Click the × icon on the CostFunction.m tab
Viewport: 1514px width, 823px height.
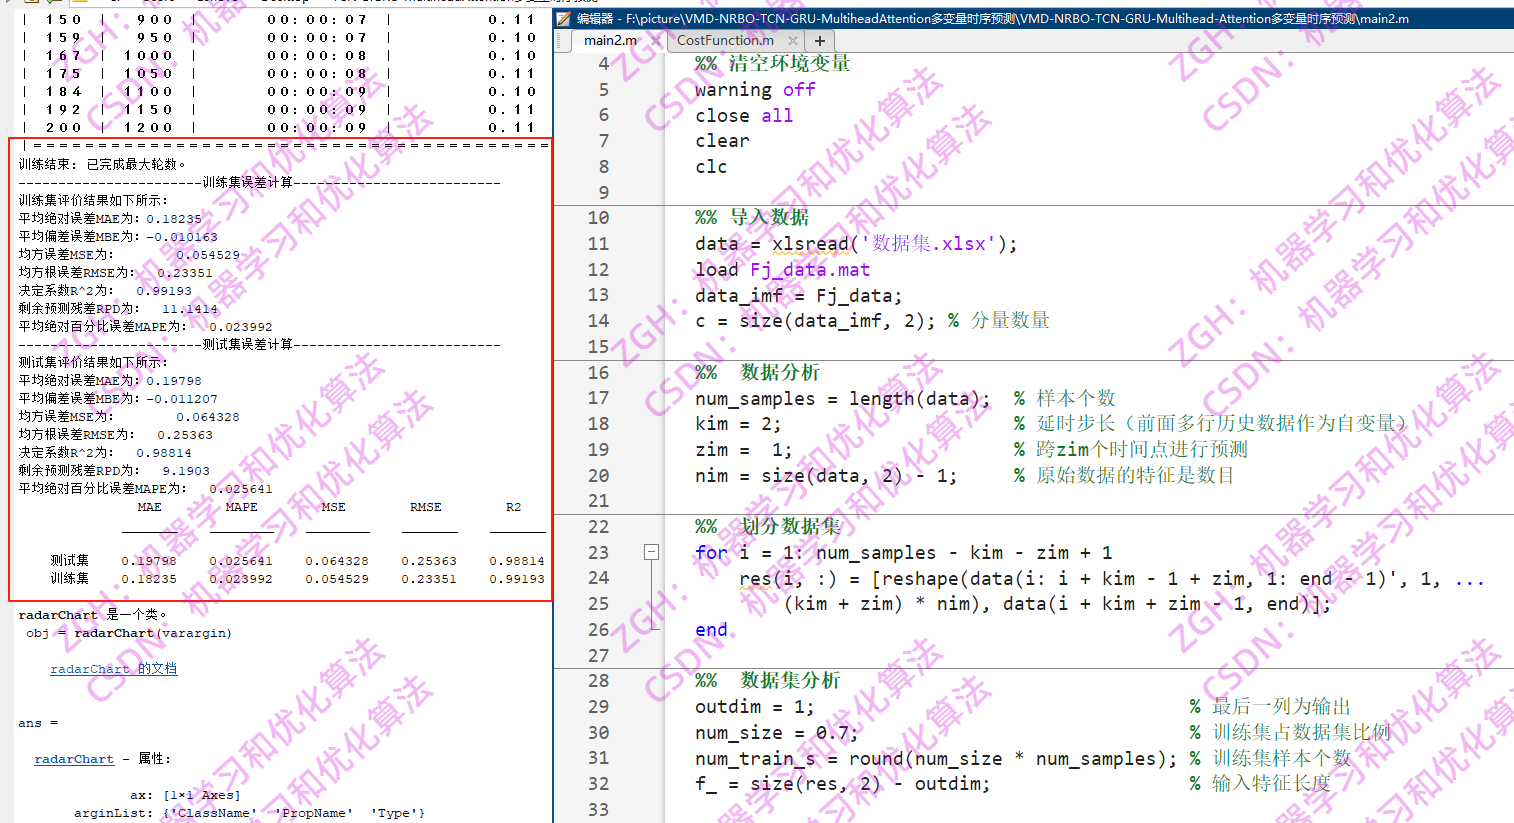click(793, 41)
